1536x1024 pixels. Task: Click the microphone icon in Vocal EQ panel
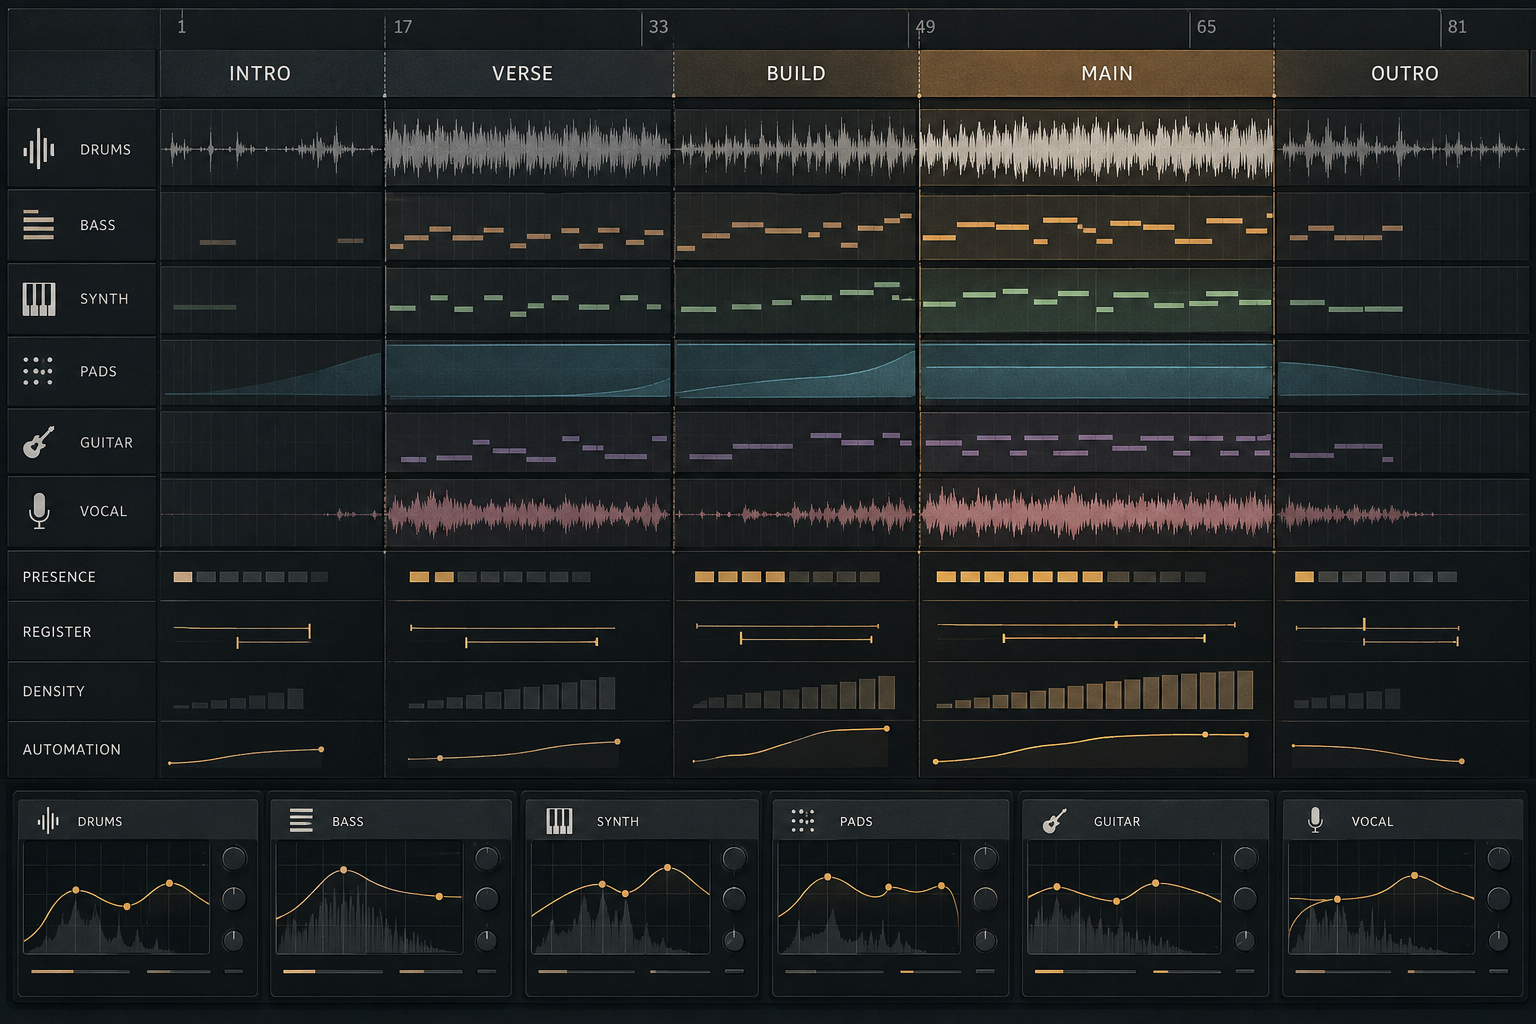pos(1316,820)
